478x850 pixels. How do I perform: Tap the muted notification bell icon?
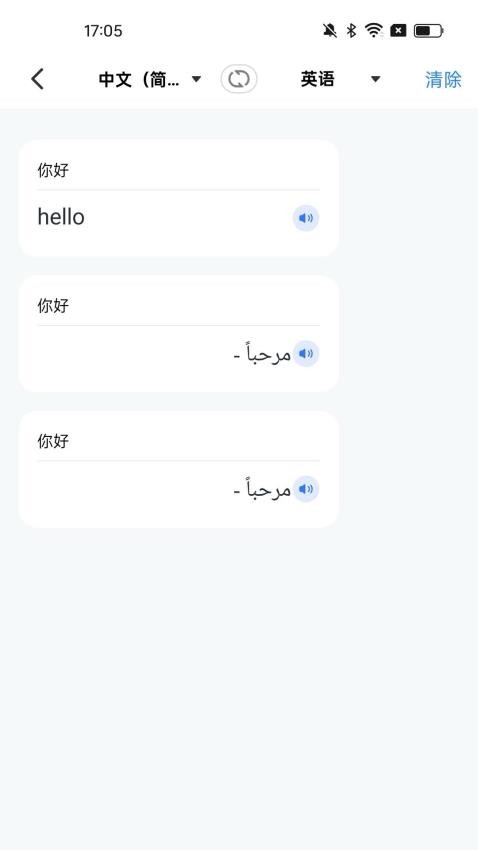(330, 30)
